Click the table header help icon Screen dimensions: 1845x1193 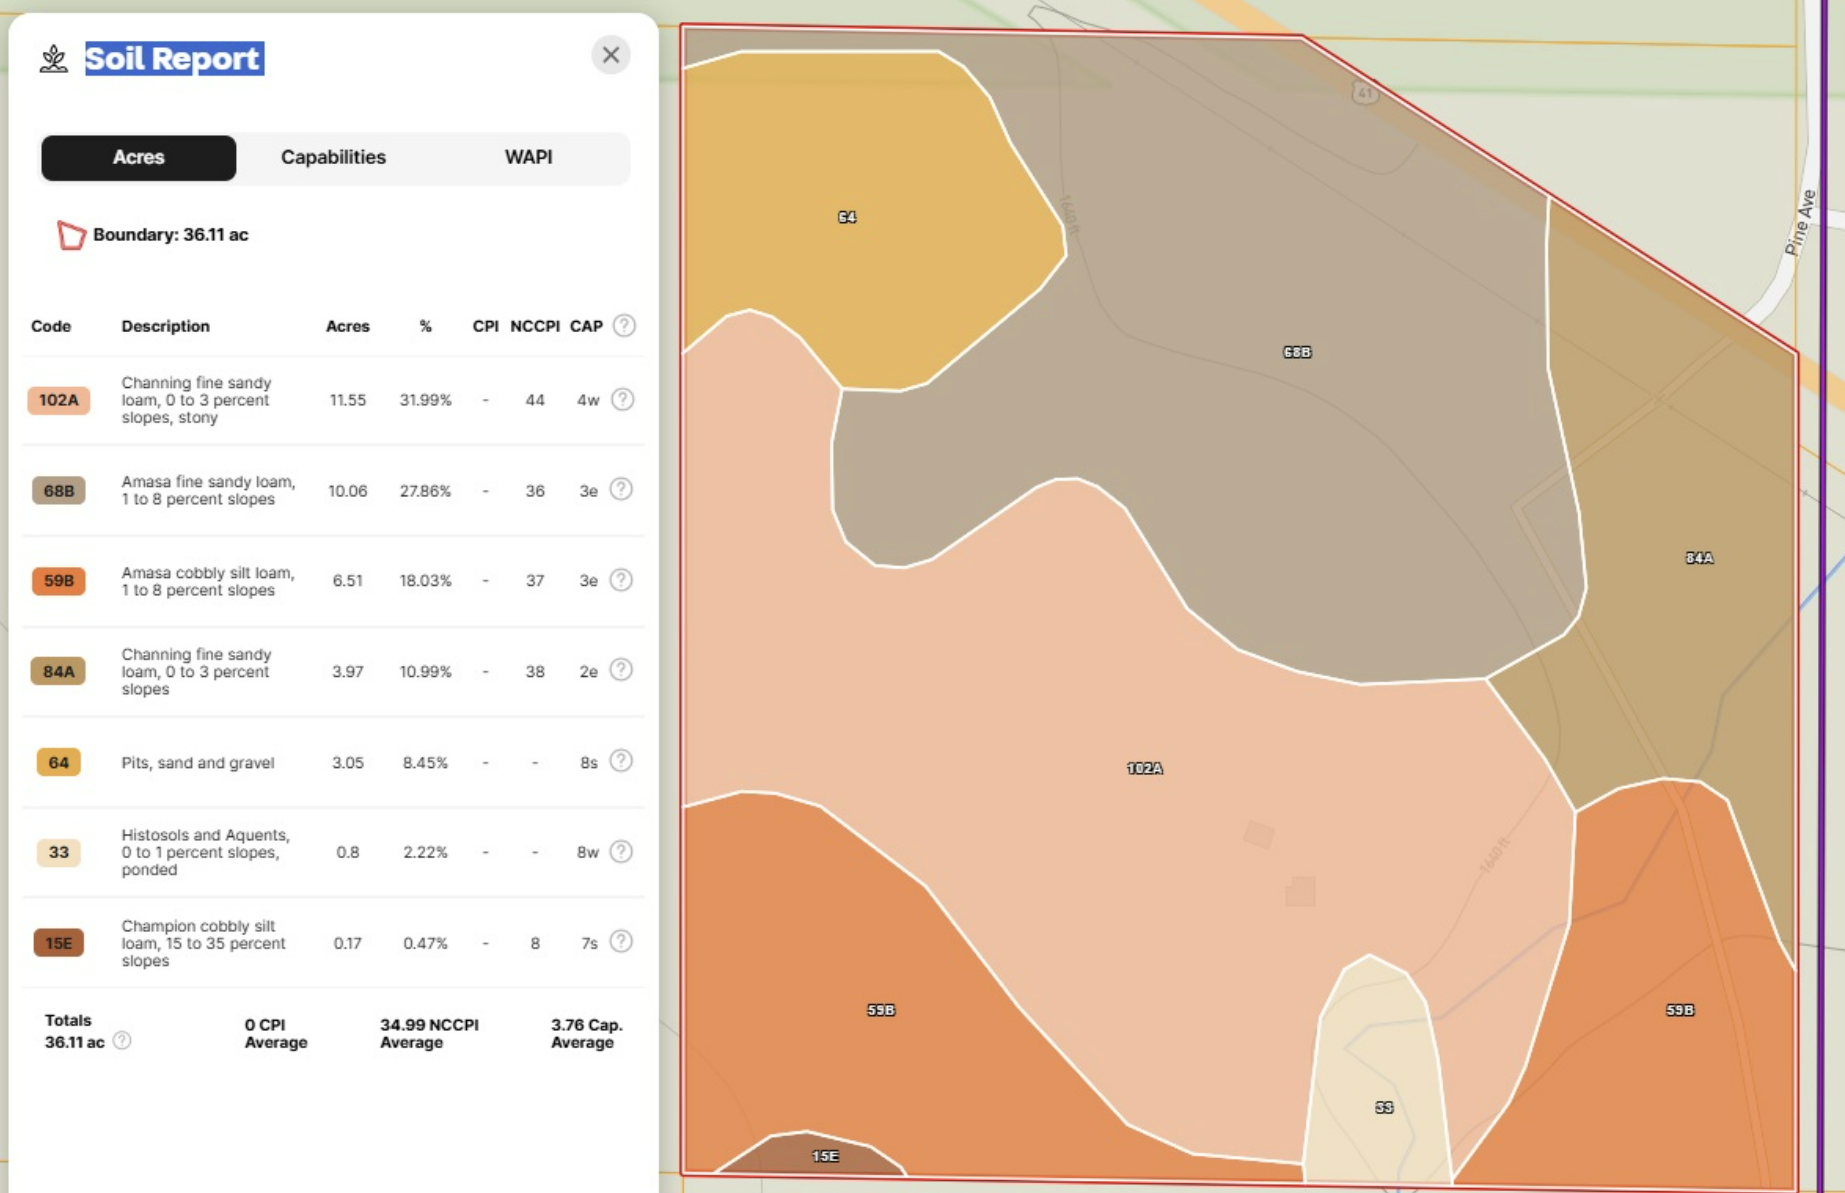(624, 326)
